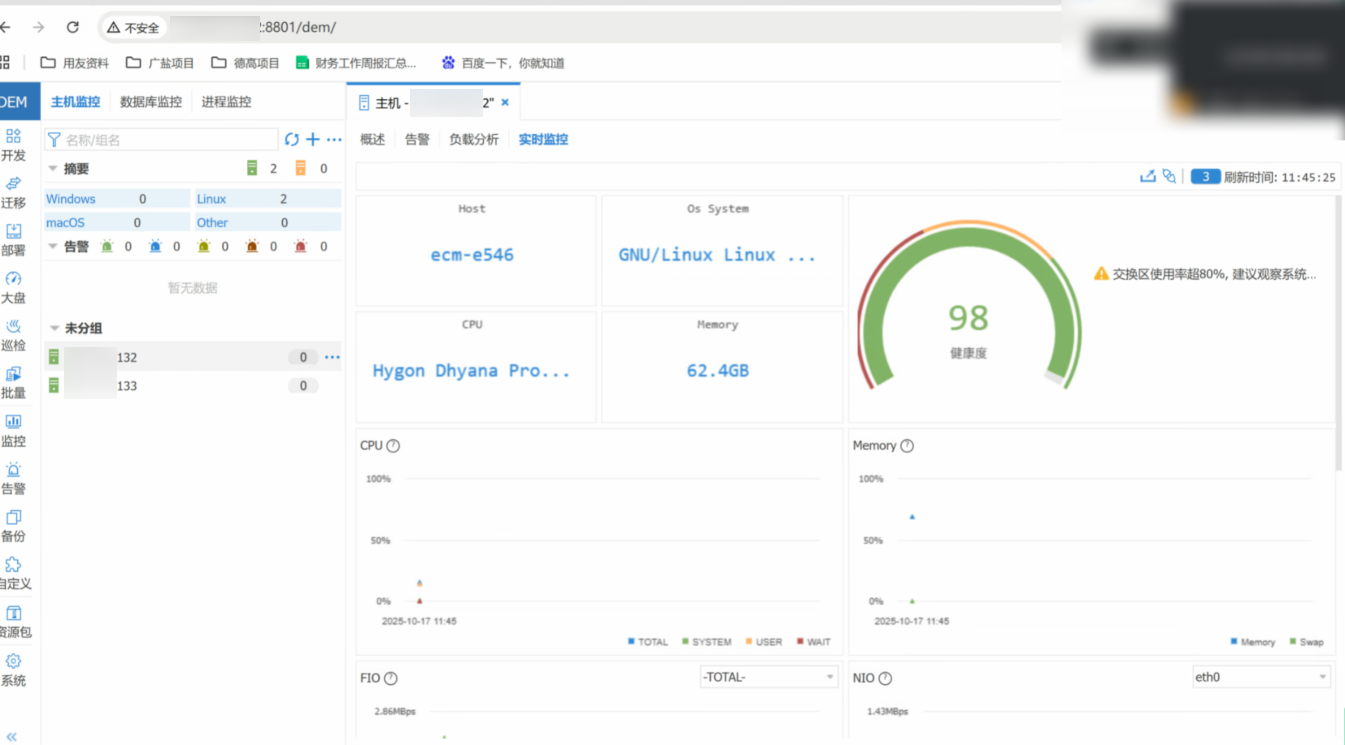Open the 负载分析 tab

click(474, 140)
